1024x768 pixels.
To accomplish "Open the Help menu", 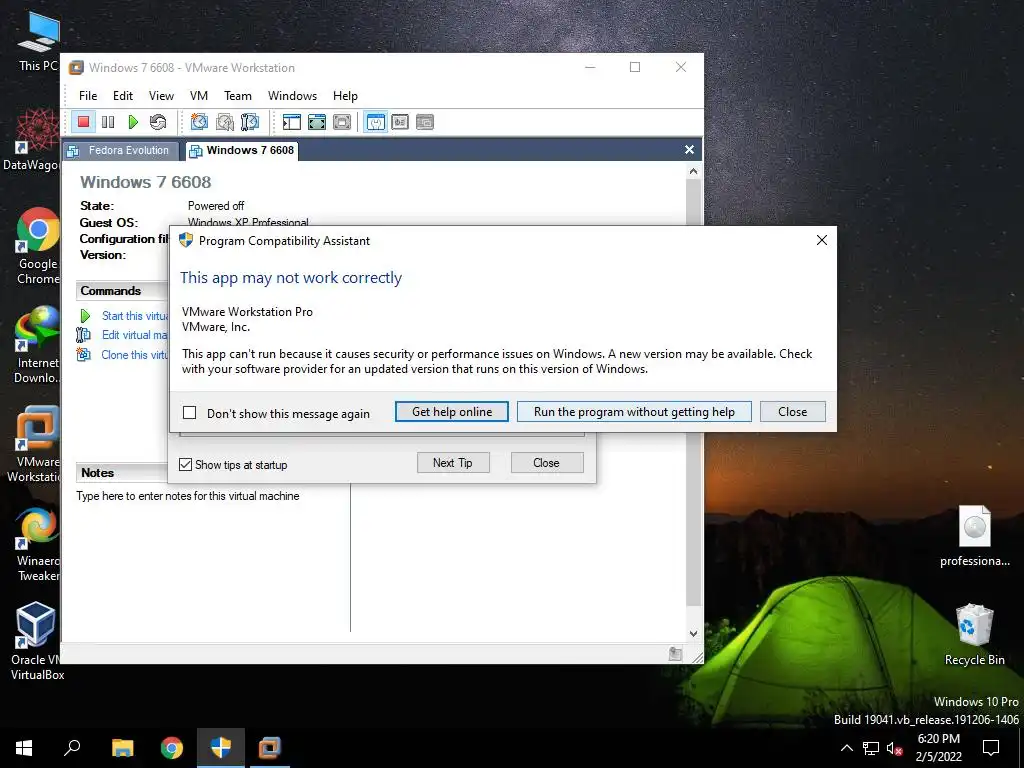I will tap(345, 96).
